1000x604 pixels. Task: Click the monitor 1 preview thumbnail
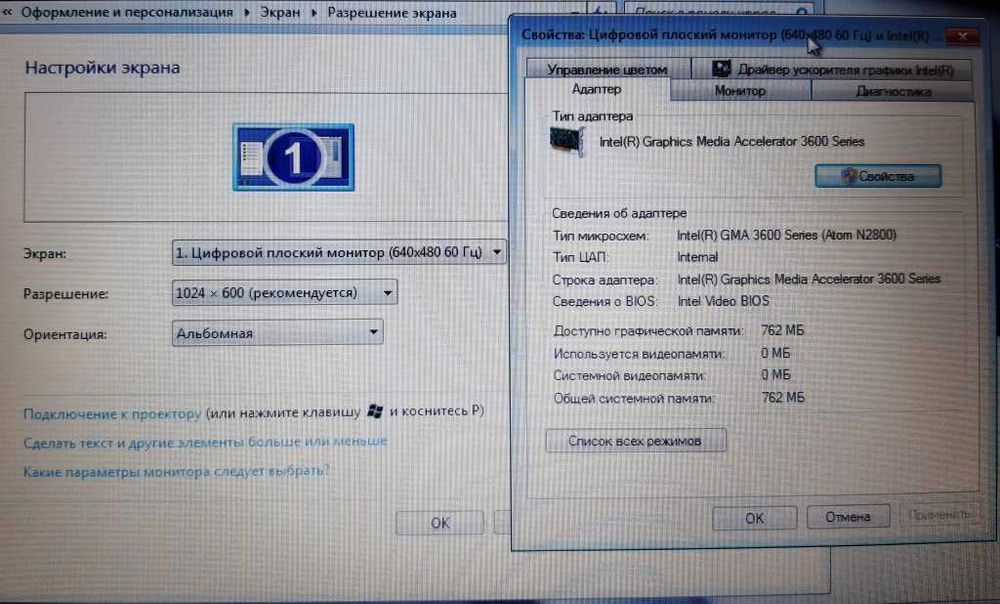293,157
